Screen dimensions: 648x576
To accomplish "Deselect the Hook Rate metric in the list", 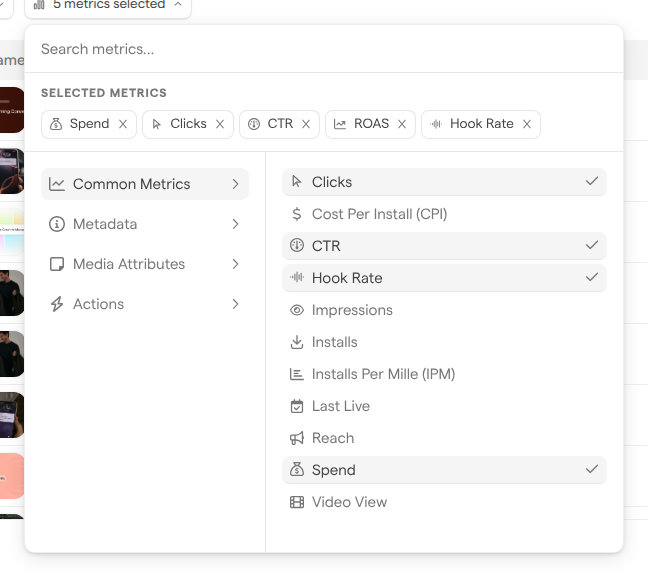I will tap(444, 278).
